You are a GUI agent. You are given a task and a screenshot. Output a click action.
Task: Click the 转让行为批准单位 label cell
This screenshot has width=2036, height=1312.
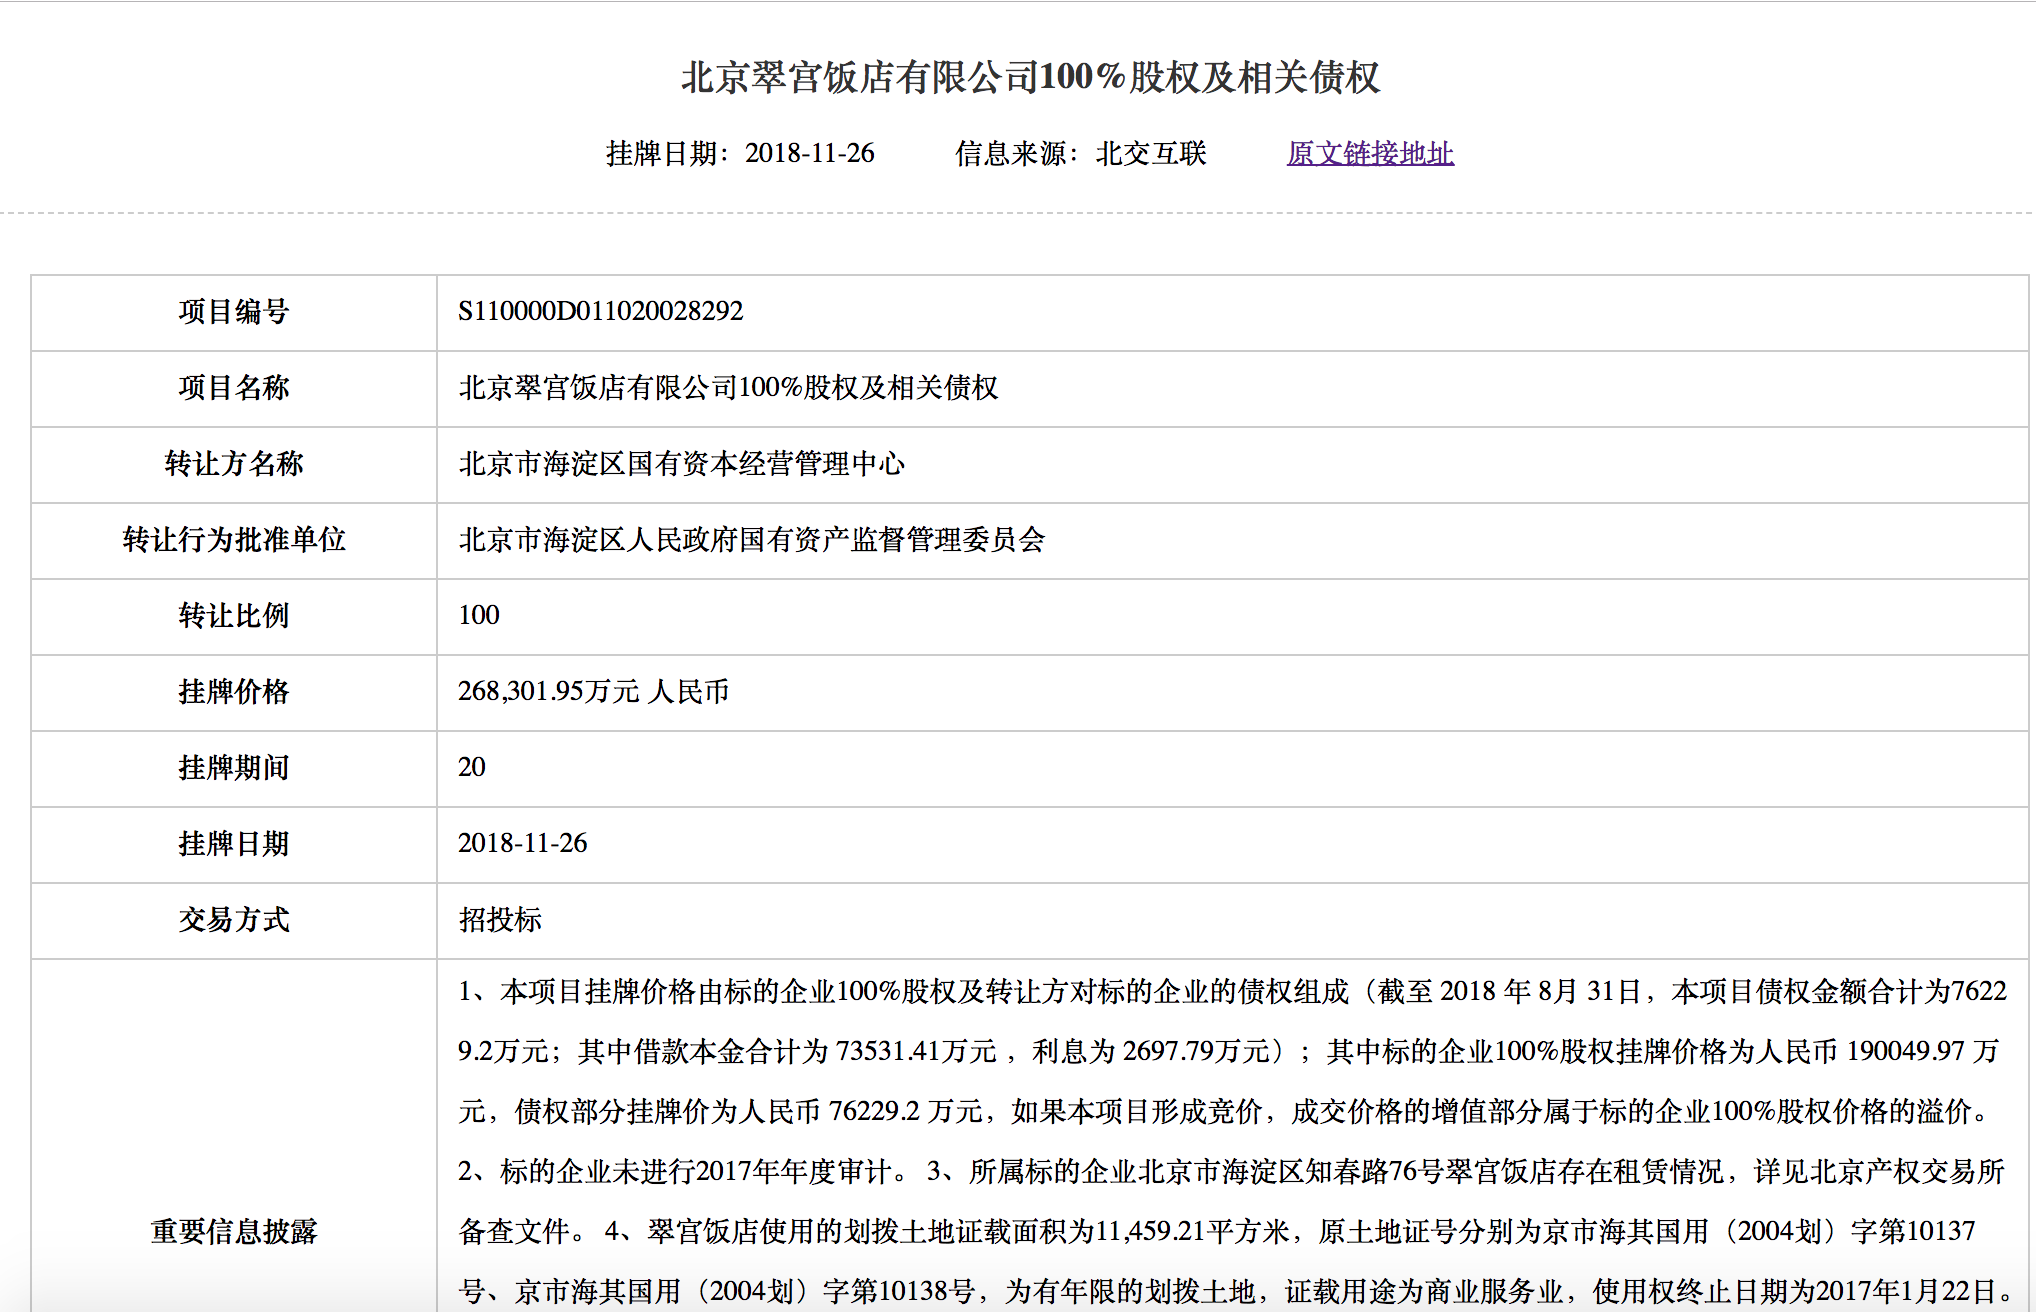pyautogui.click(x=234, y=540)
